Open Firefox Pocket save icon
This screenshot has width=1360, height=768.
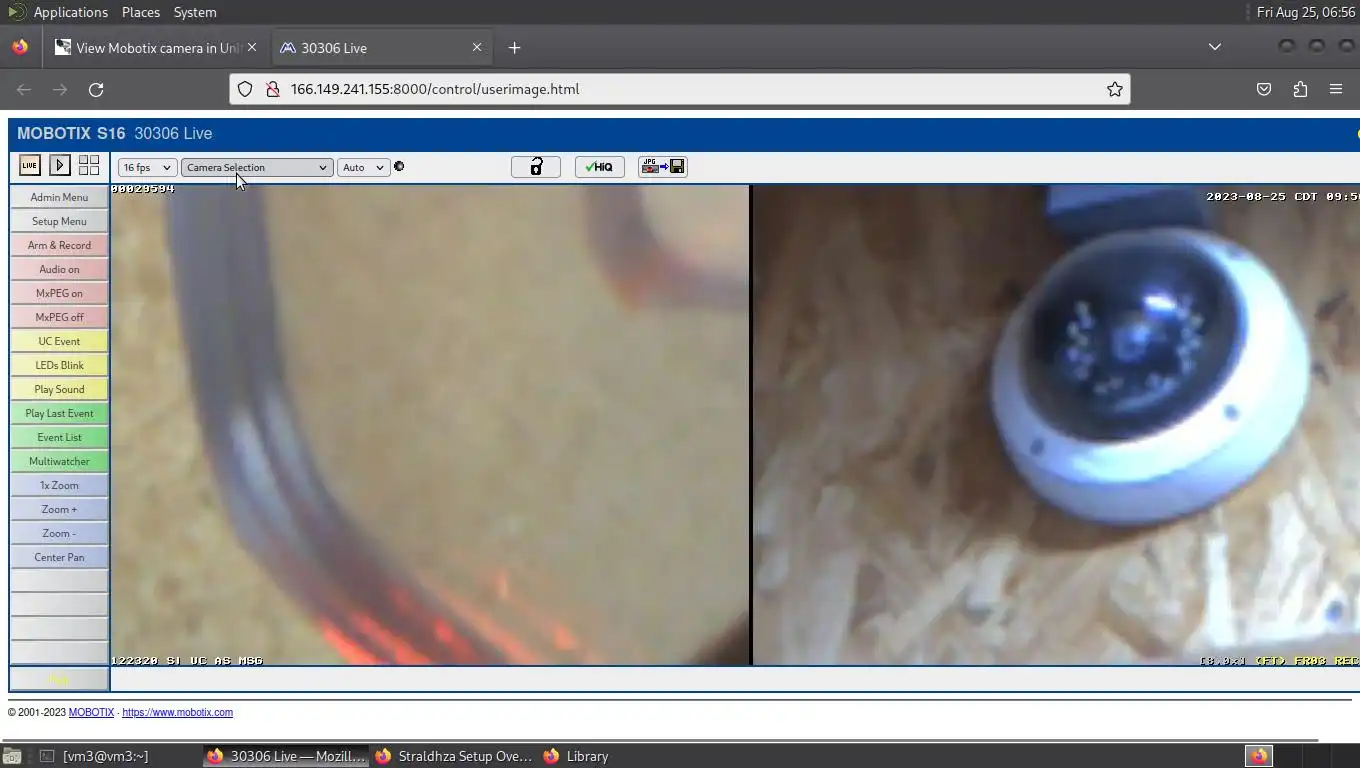coord(1264,89)
